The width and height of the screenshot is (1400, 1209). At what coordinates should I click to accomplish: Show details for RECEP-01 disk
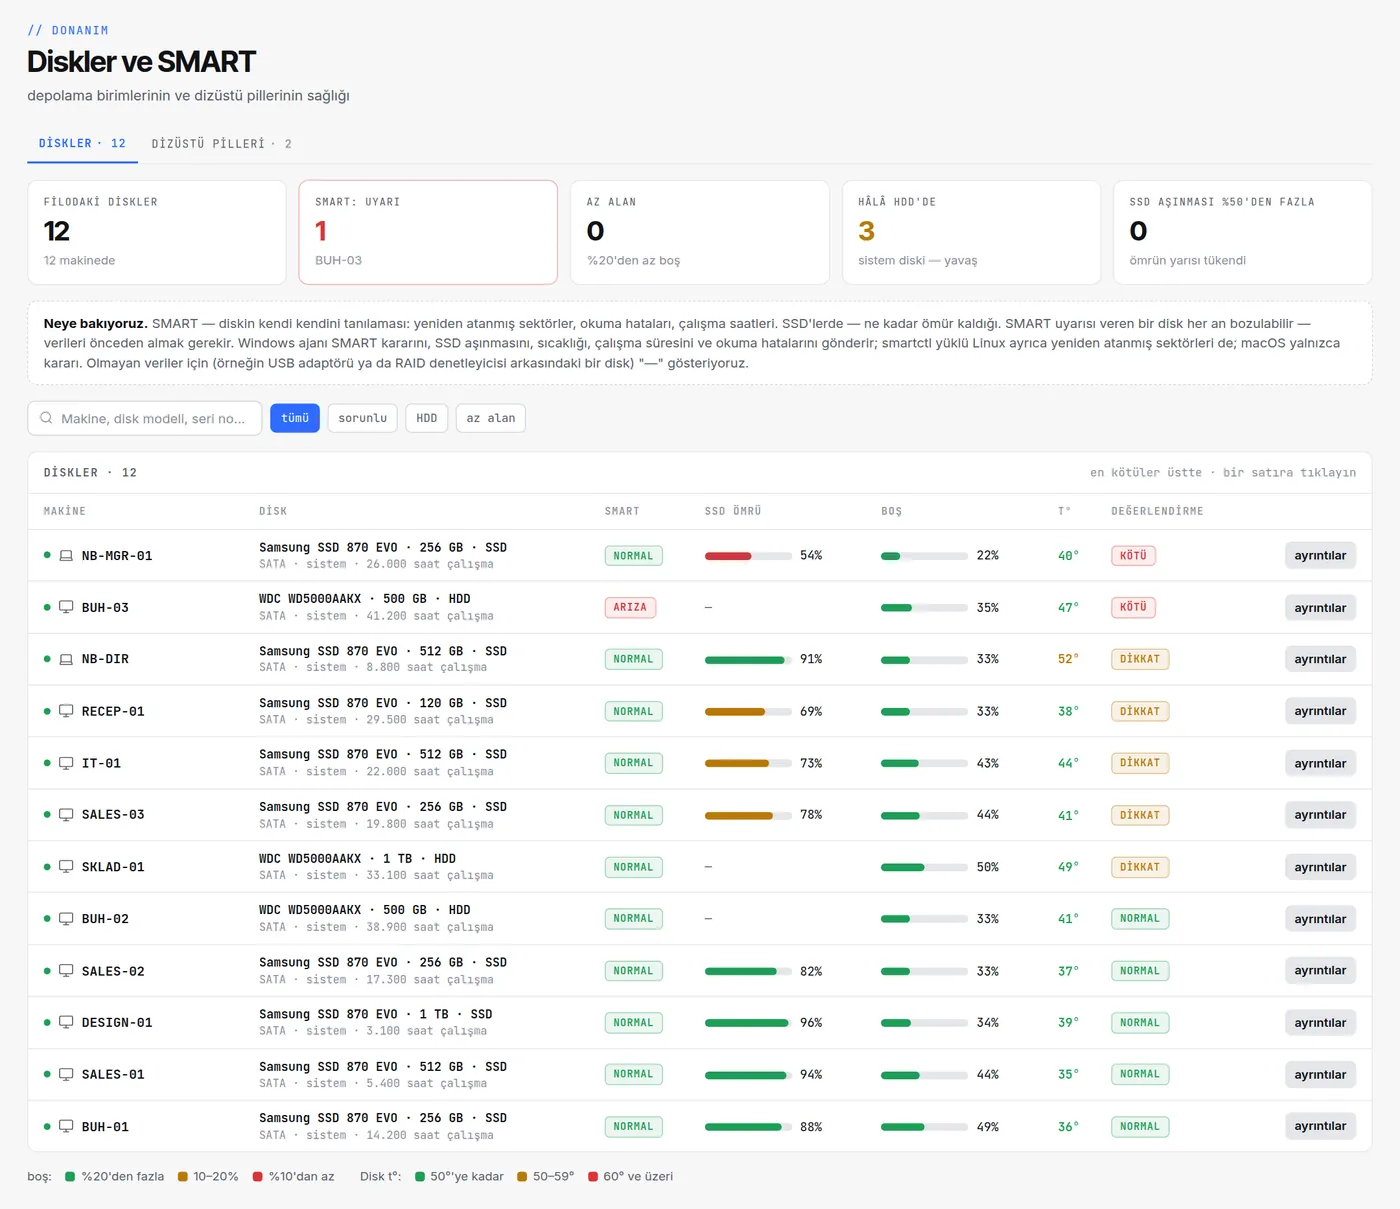pos(1320,711)
